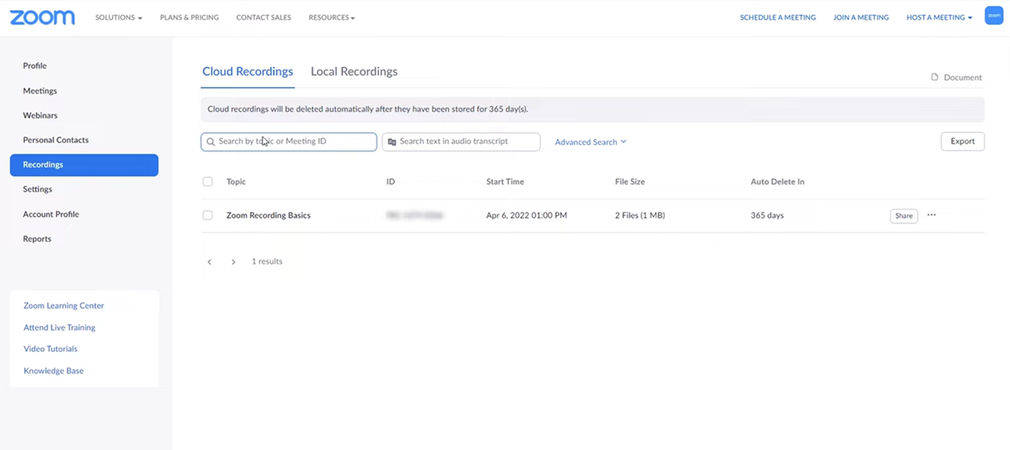Open the Zoom Recording Basics topic link
The image size is (1010, 450).
tap(268, 215)
